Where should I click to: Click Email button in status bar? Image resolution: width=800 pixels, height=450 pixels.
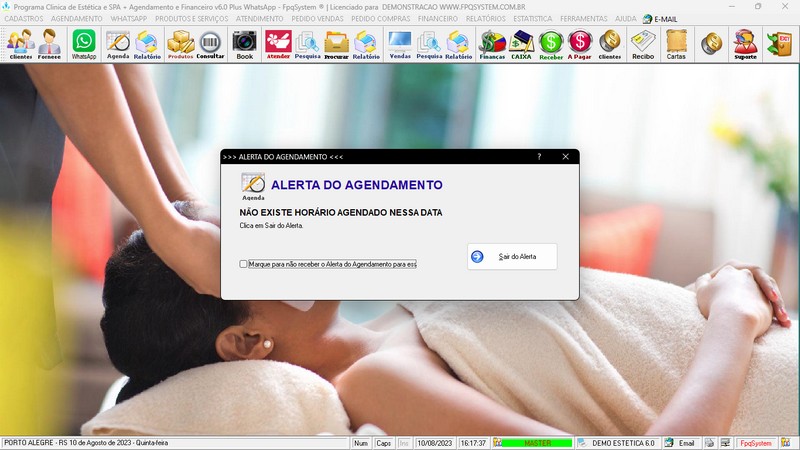tap(681, 443)
